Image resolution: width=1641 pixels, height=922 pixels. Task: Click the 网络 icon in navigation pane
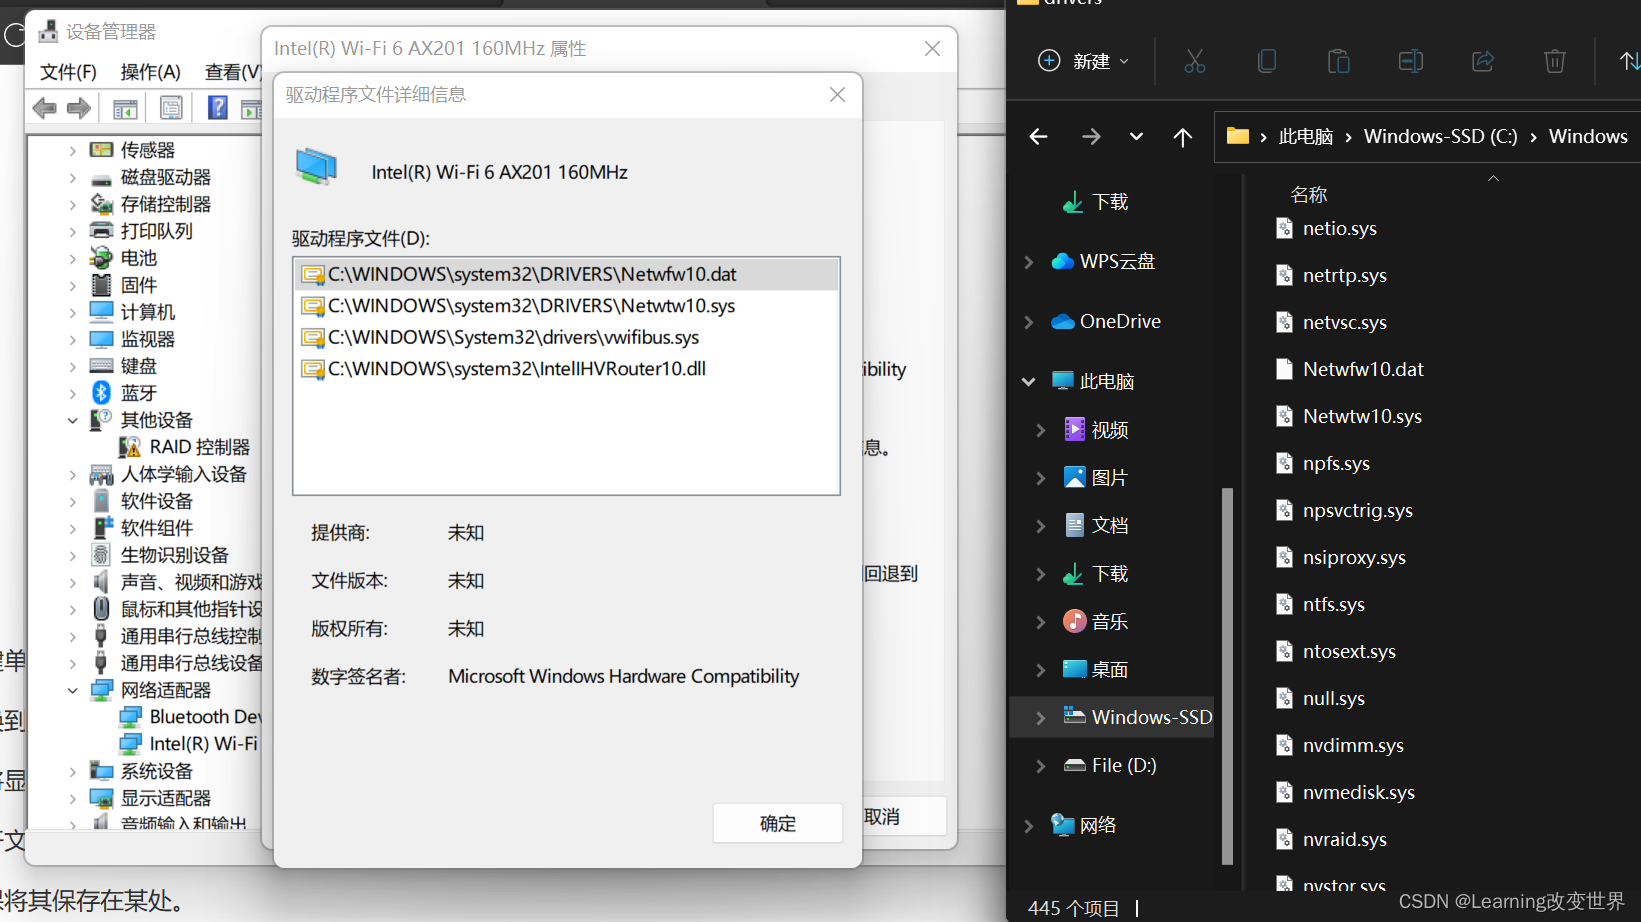1062,825
